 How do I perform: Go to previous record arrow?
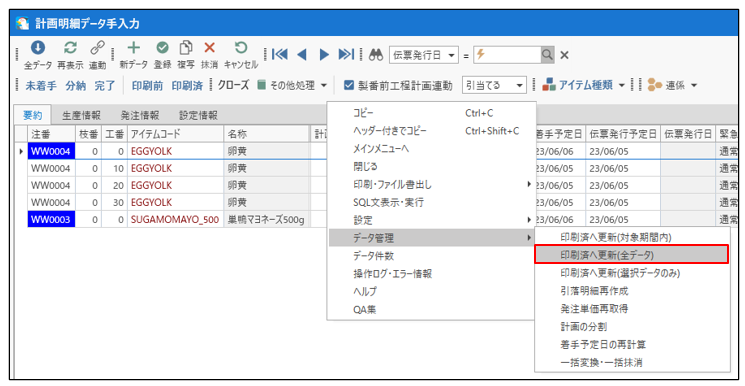(302, 55)
